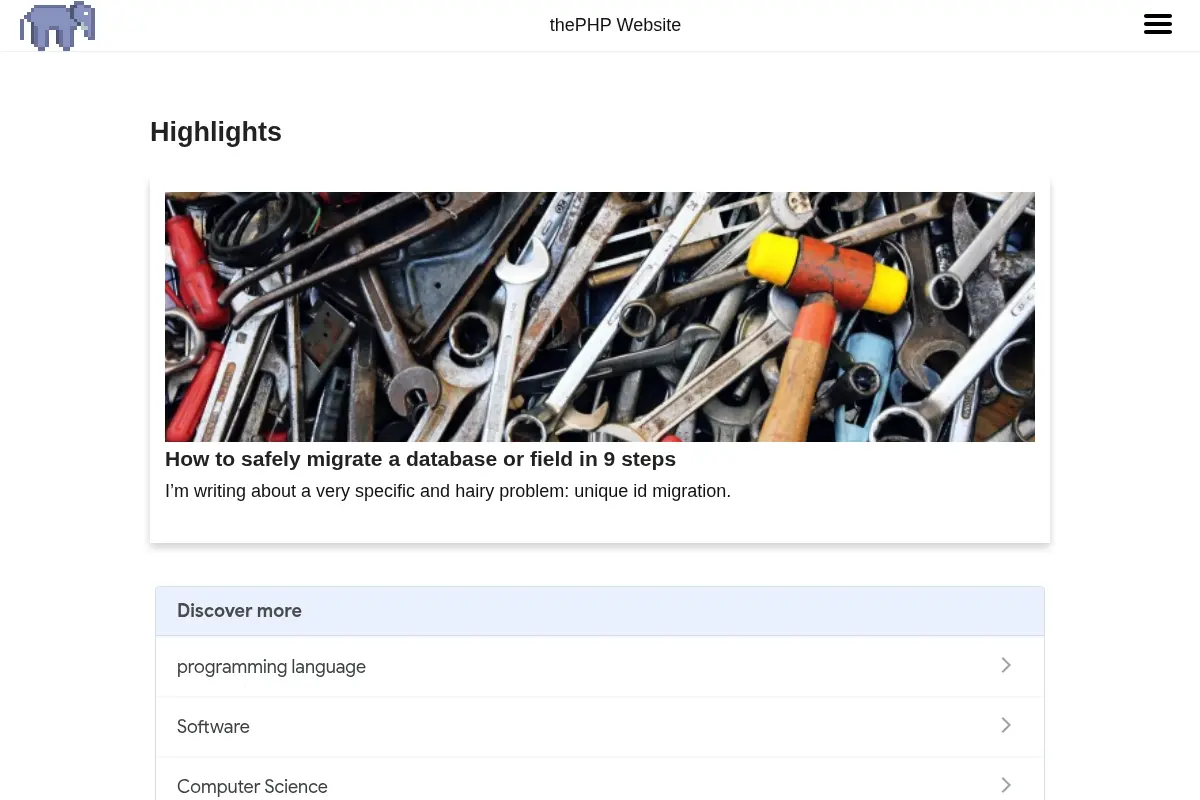Open the tools photo article image

[x=600, y=317]
